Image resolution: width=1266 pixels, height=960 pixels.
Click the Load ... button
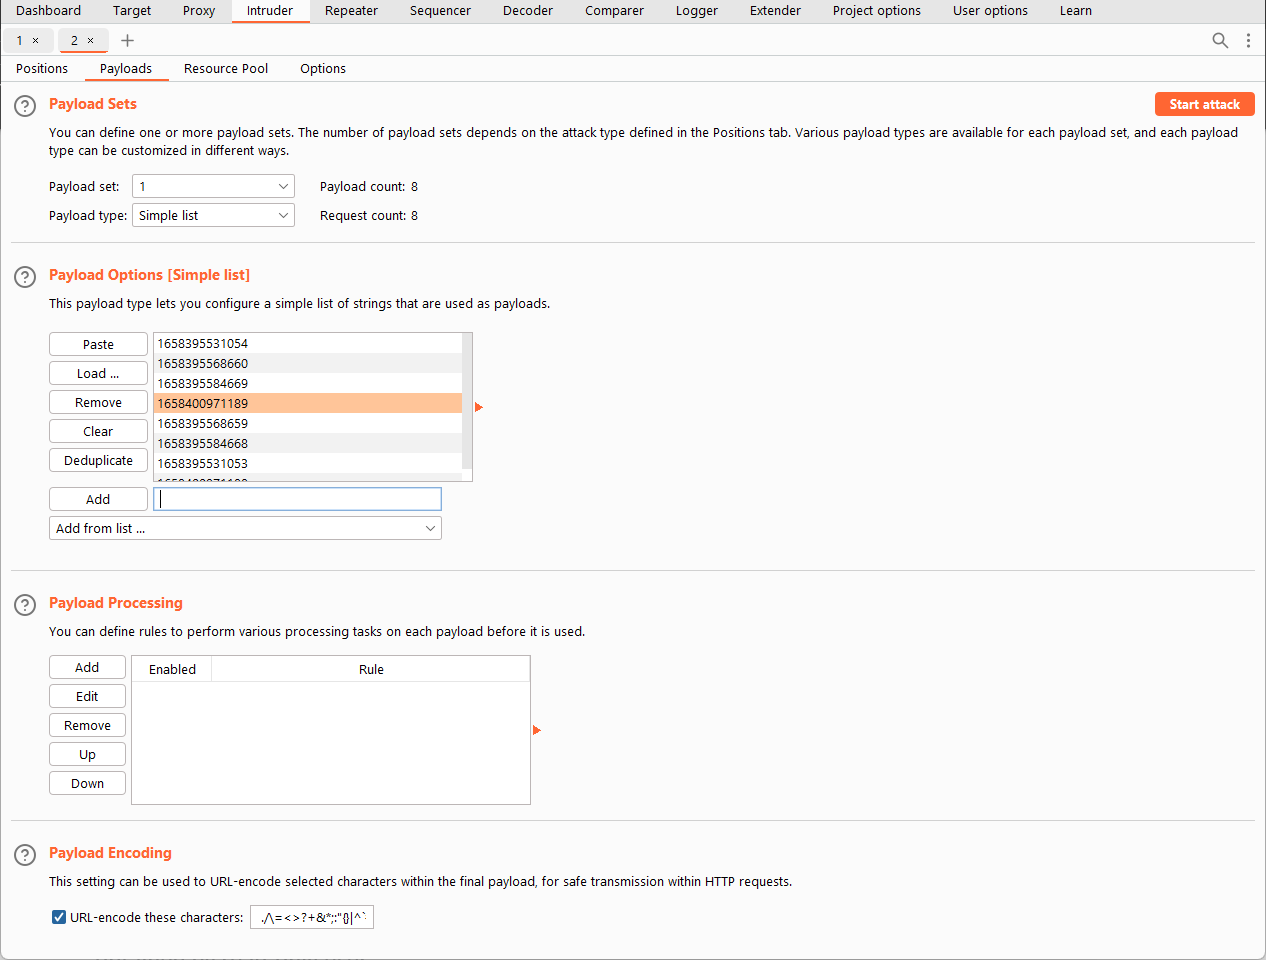point(98,373)
